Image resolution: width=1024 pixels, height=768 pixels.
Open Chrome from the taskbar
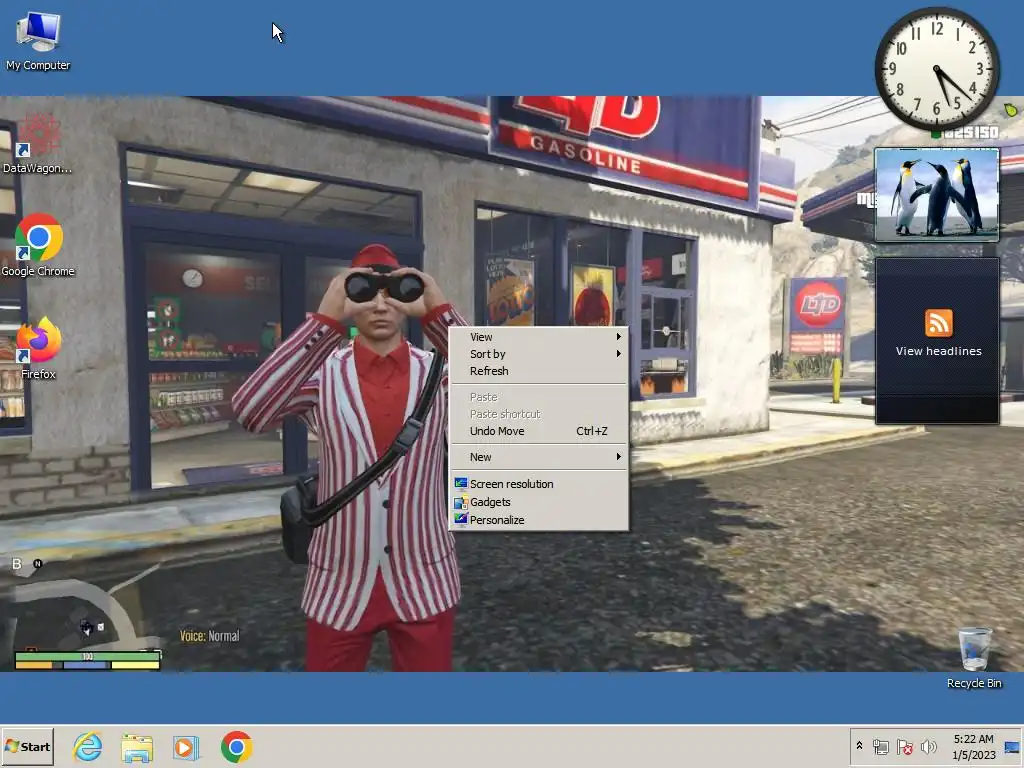pyautogui.click(x=236, y=746)
